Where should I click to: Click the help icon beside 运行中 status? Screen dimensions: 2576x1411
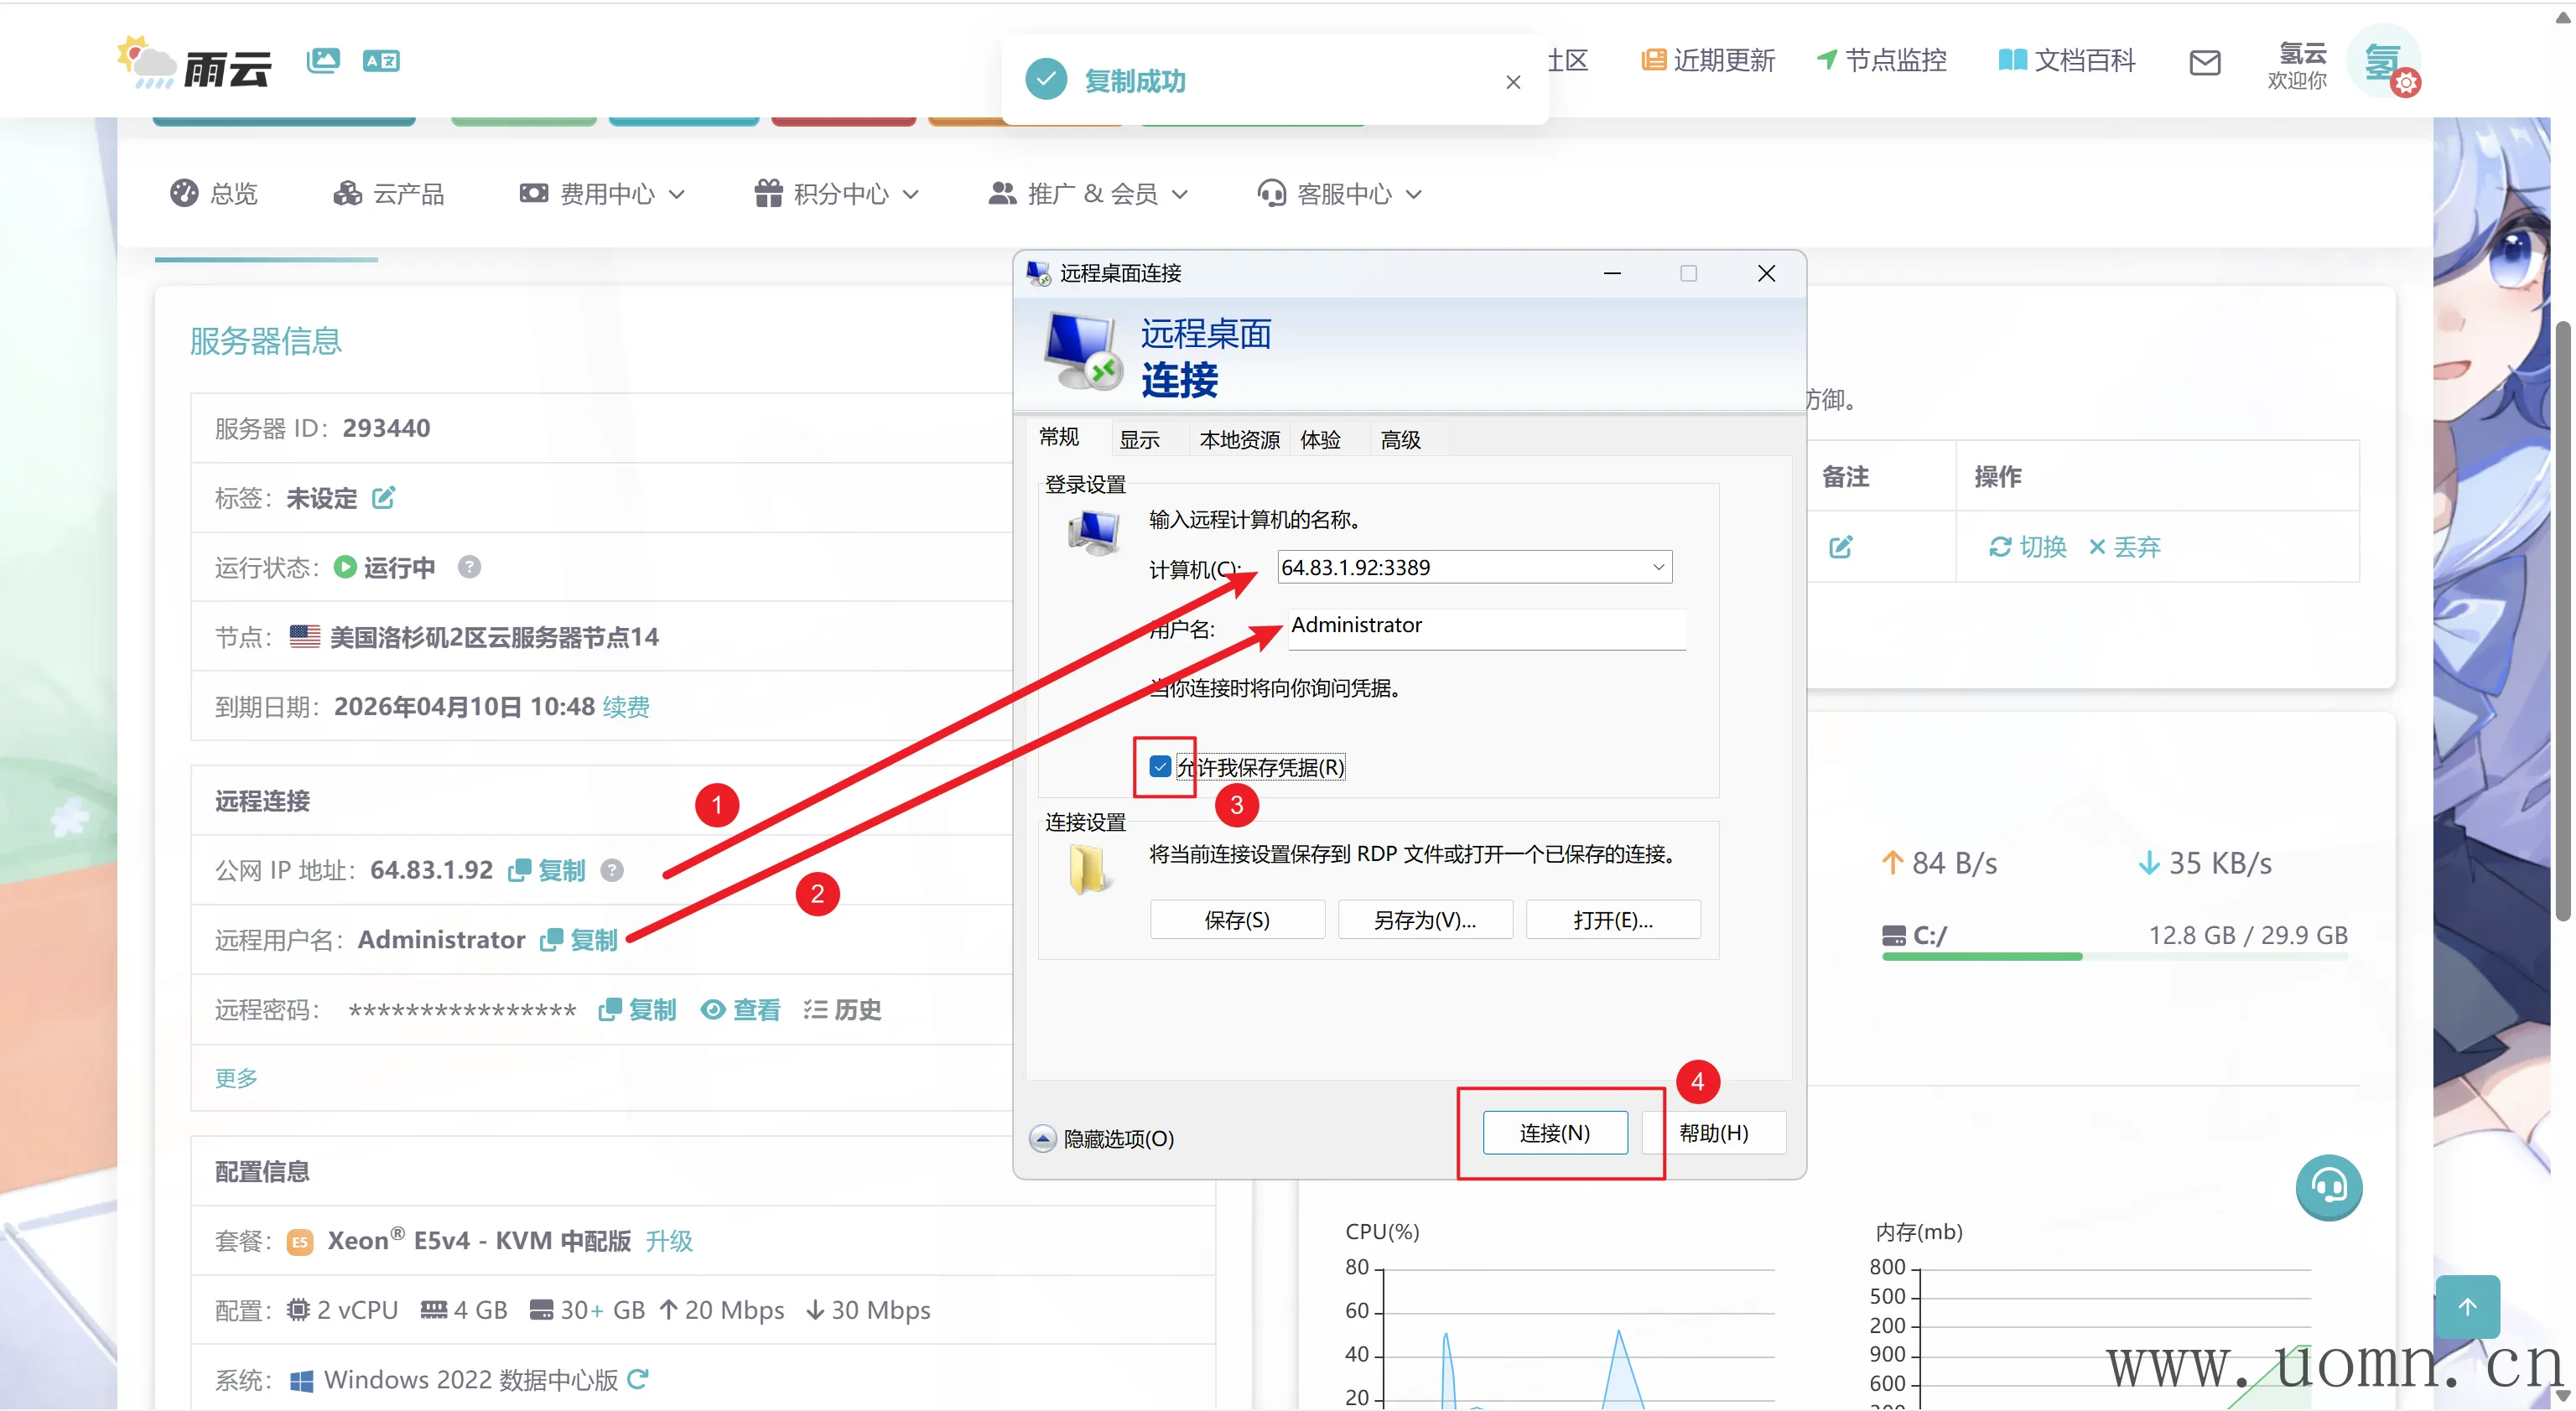point(469,567)
